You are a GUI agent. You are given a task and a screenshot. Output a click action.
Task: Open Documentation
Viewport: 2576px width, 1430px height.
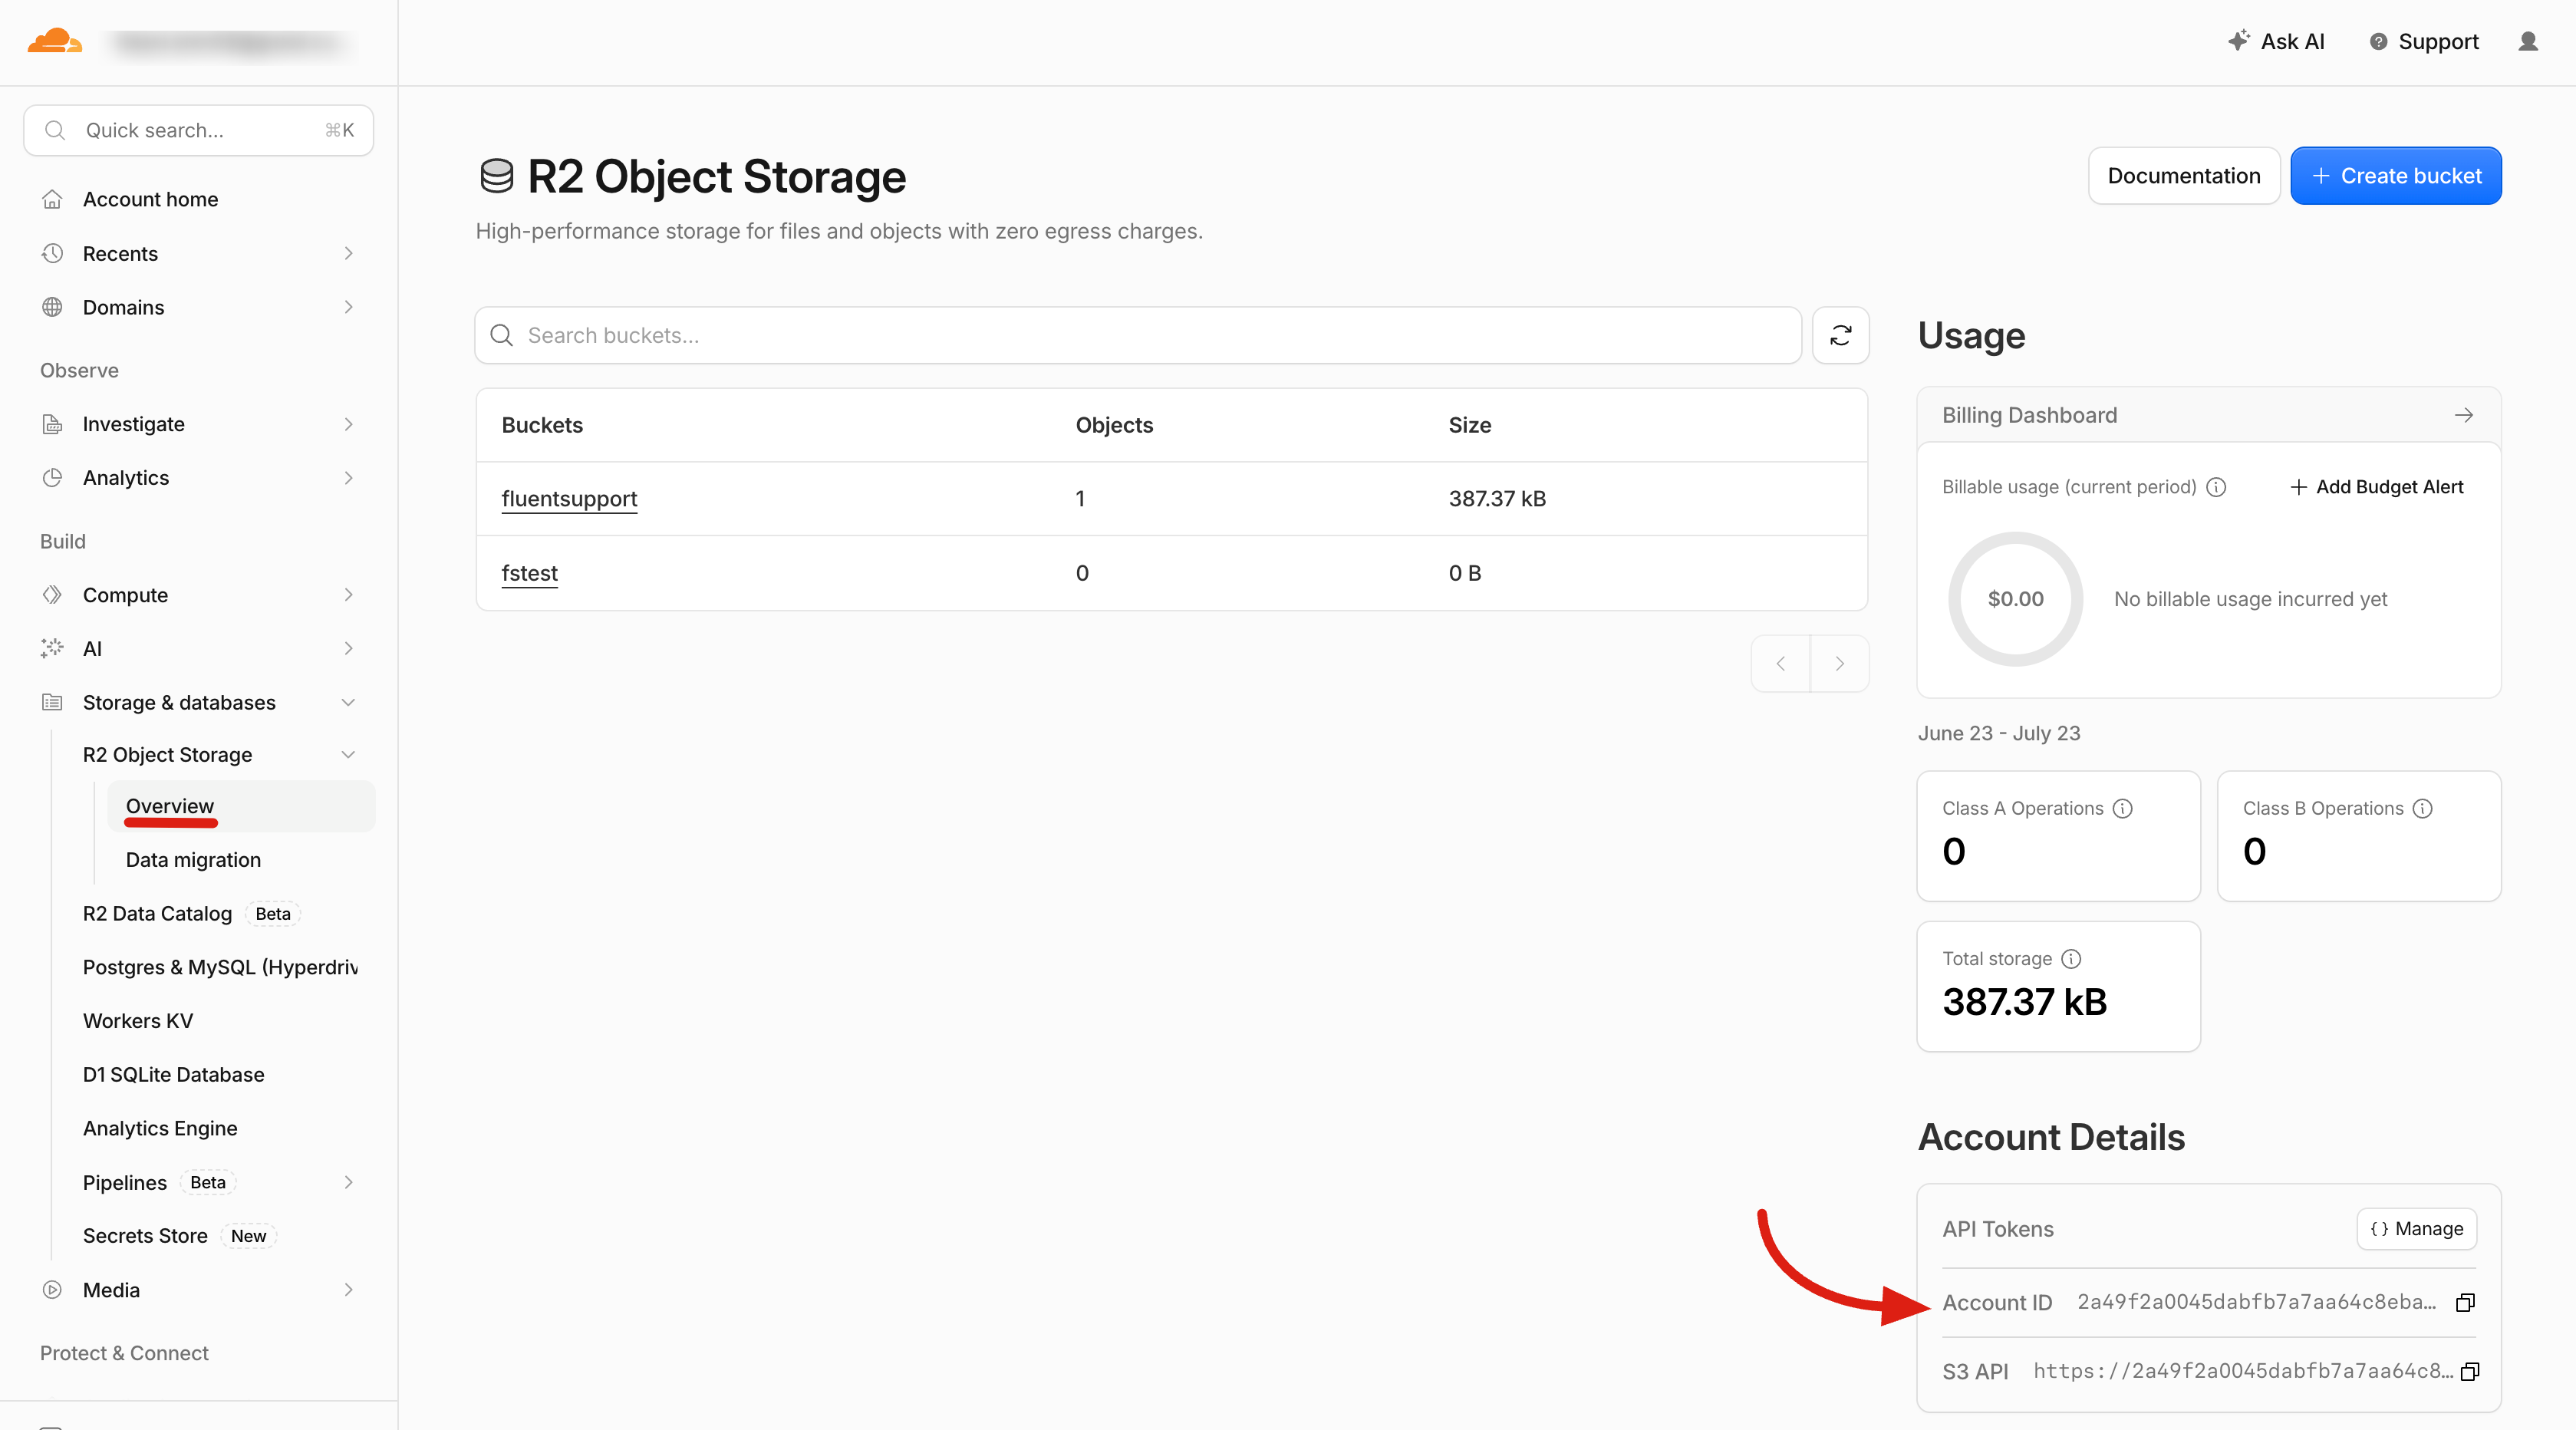point(2184,176)
